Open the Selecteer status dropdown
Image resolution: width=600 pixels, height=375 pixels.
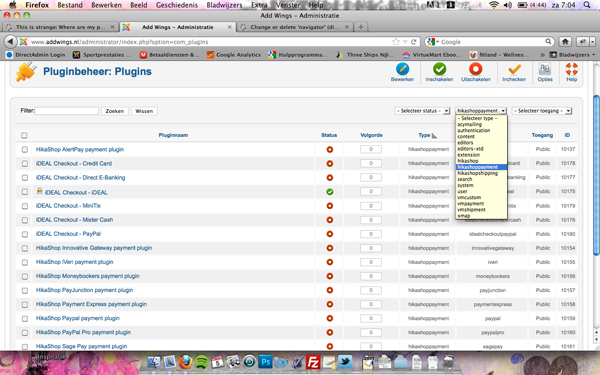point(422,111)
